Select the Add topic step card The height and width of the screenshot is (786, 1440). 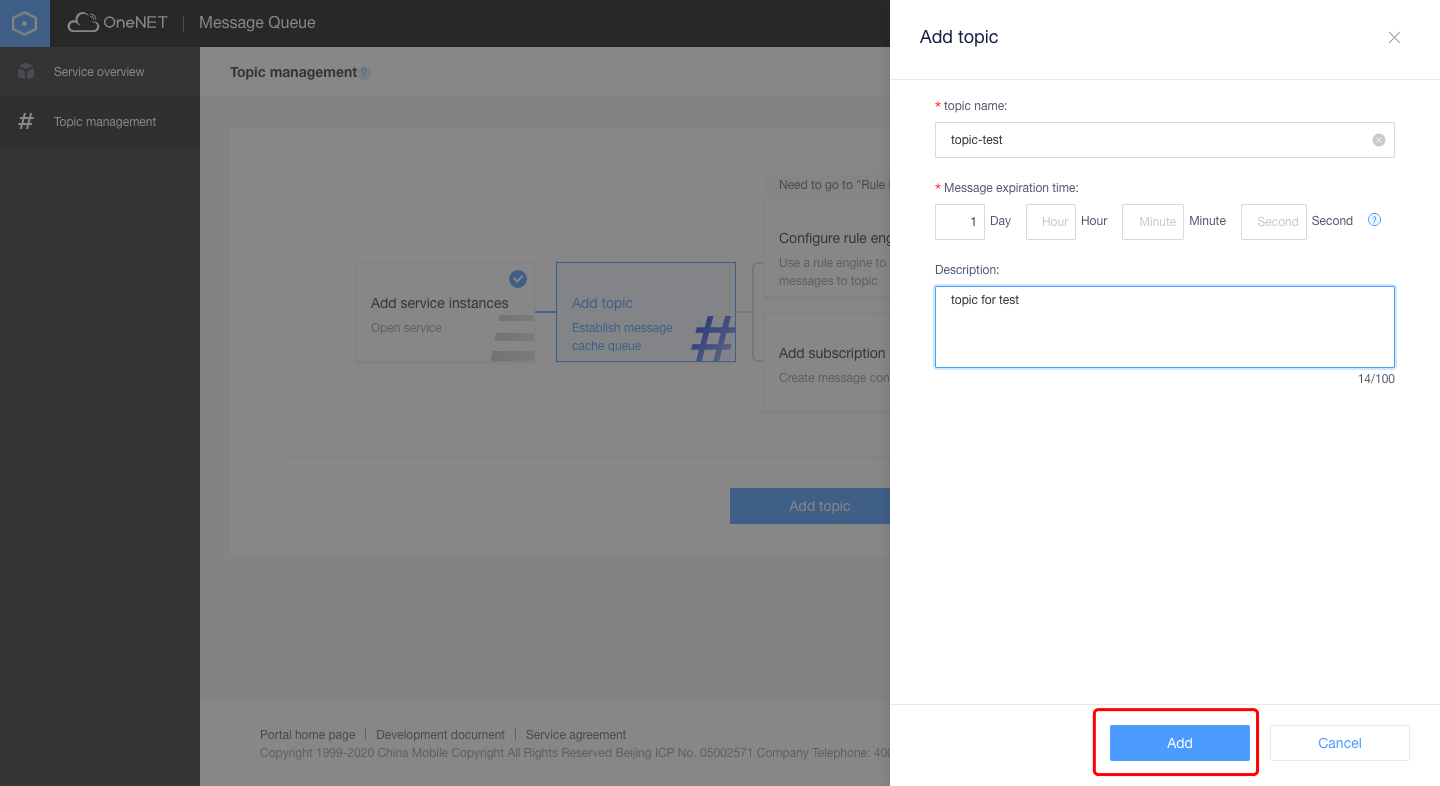(646, 312)
